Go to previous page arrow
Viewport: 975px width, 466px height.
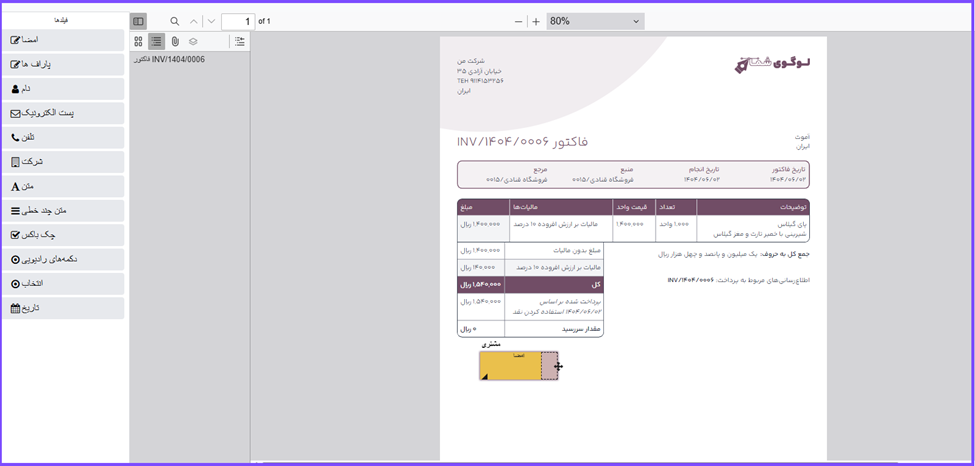(x=194, y=21)
